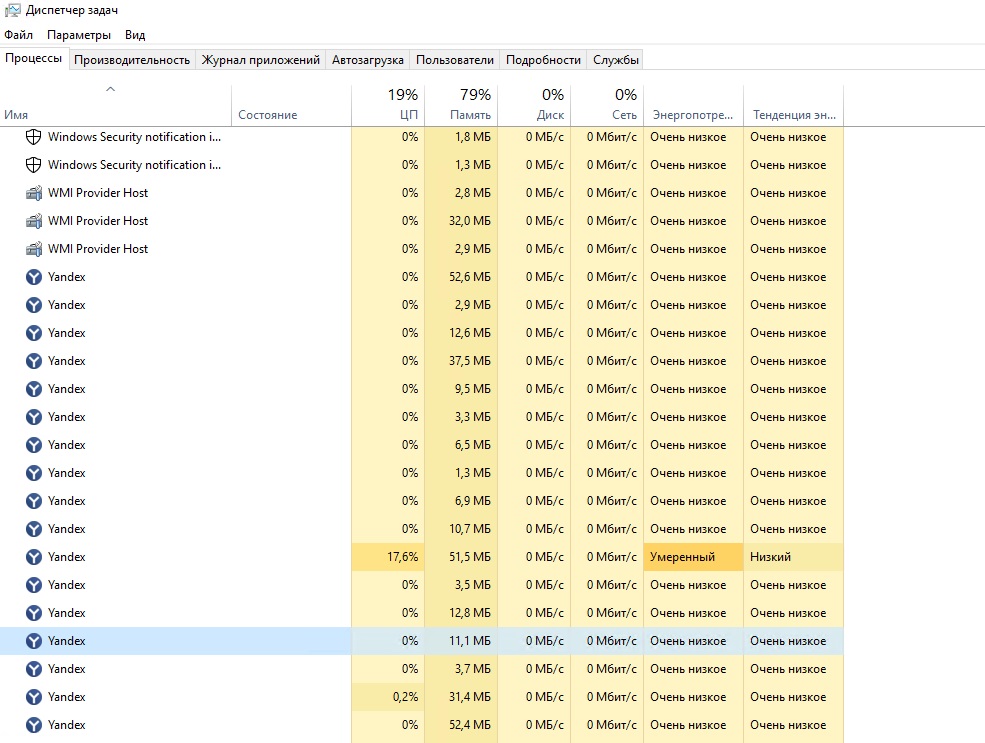
Task: Click the 17,6% CPU value
Action: (402, 557)
